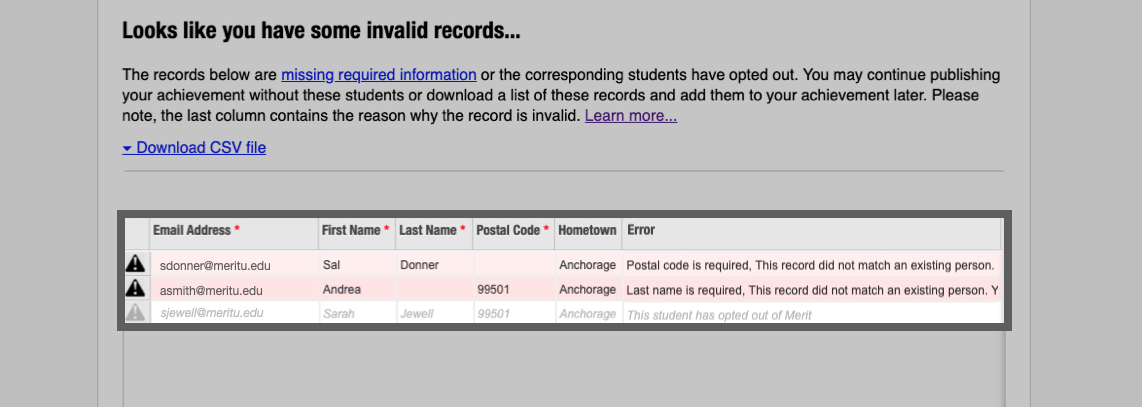The image size is (1142, 407).
Task: Open the missing required information link
Action: pyautogui.click(x=378, y=74)
